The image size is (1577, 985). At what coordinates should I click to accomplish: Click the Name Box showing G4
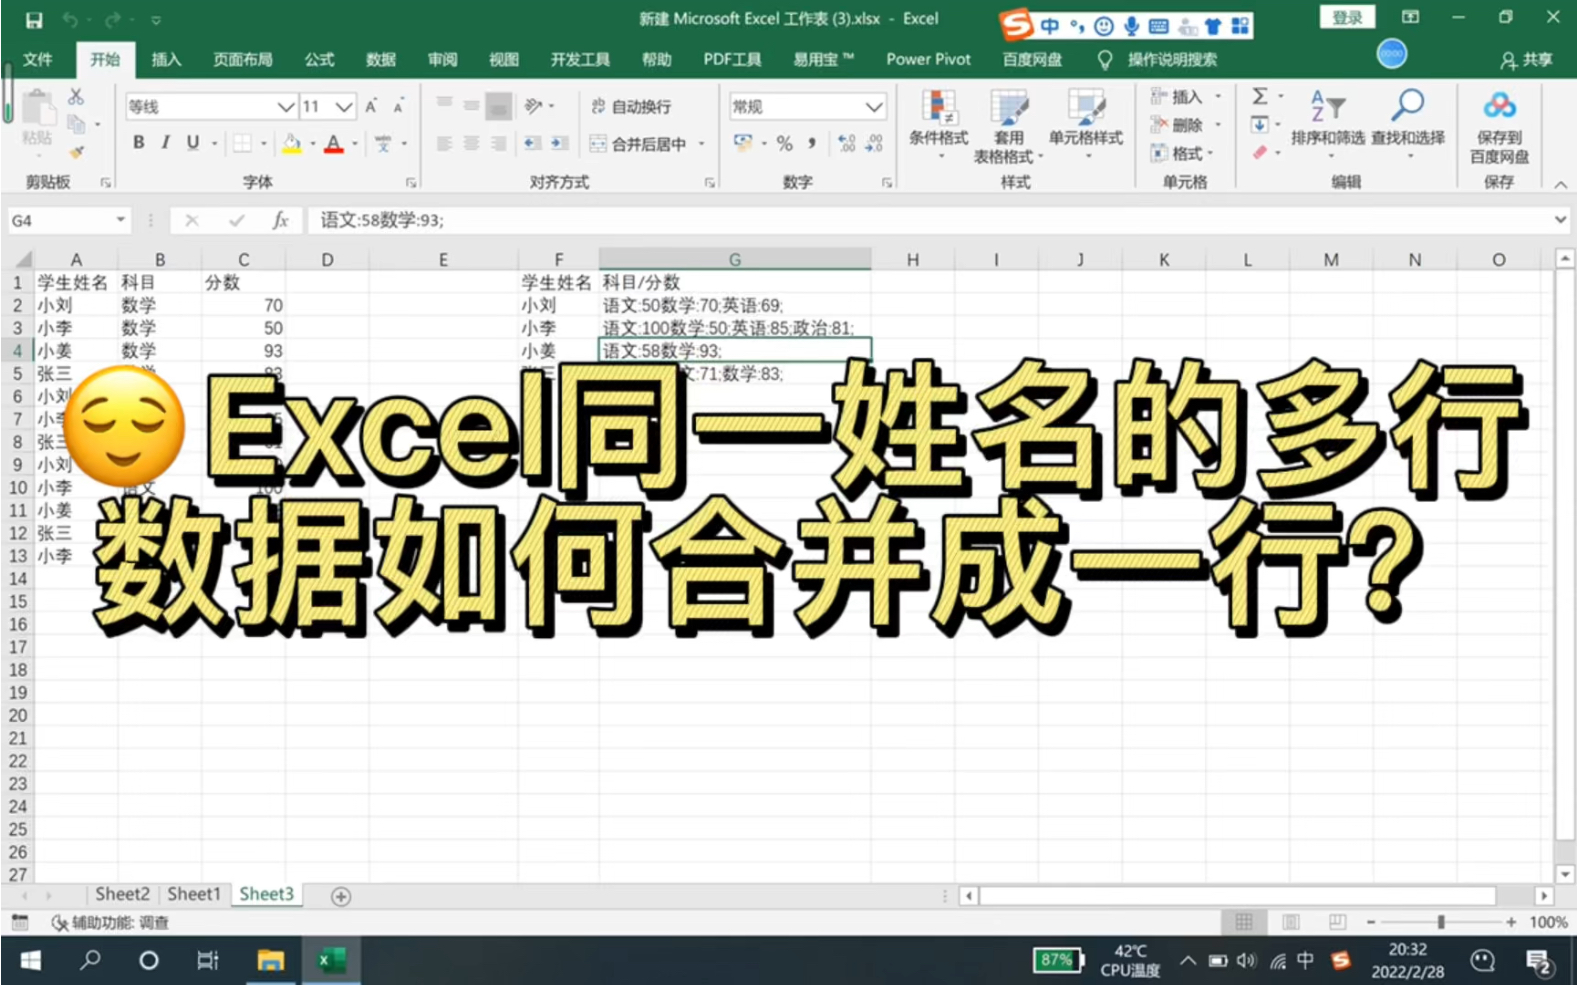tap(68, 220)
